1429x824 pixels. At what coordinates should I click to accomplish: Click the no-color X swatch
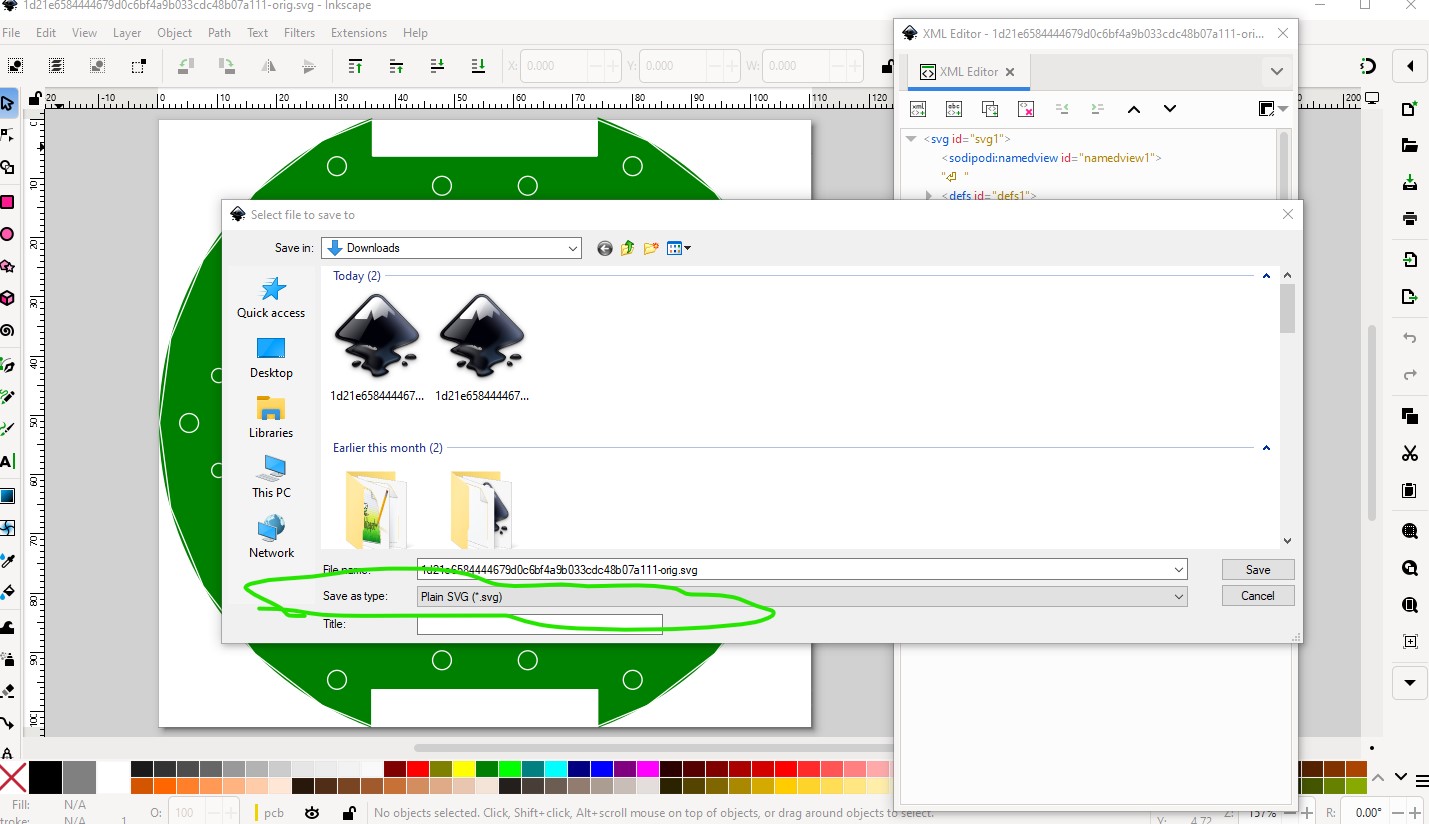click(13, 776)
